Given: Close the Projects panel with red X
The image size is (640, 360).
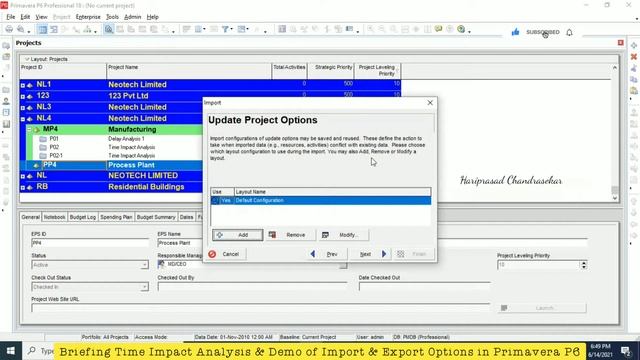Looking at the screenshot, I should pos(620,43).
